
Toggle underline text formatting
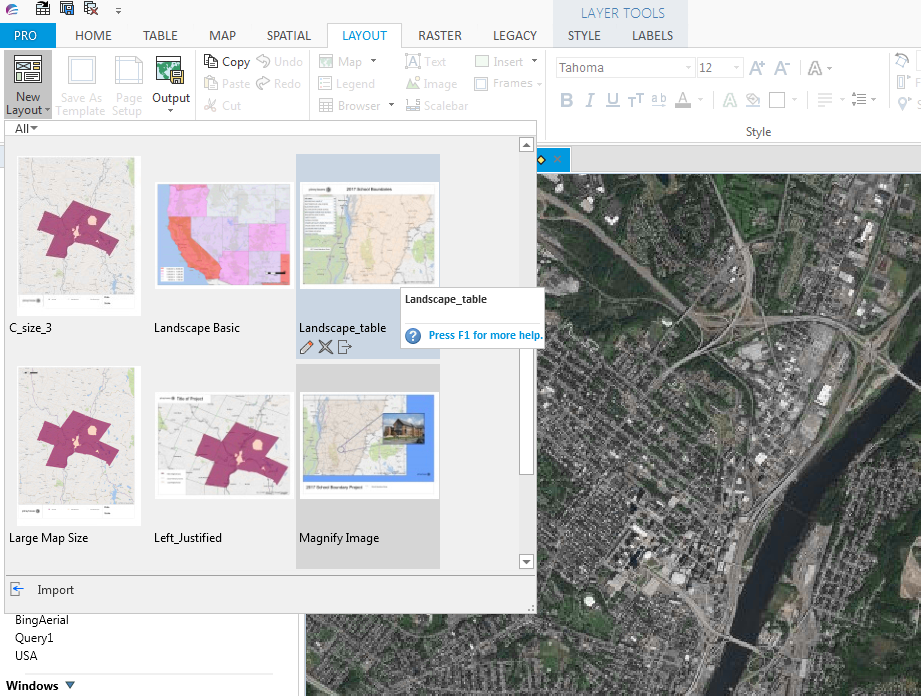612,100
